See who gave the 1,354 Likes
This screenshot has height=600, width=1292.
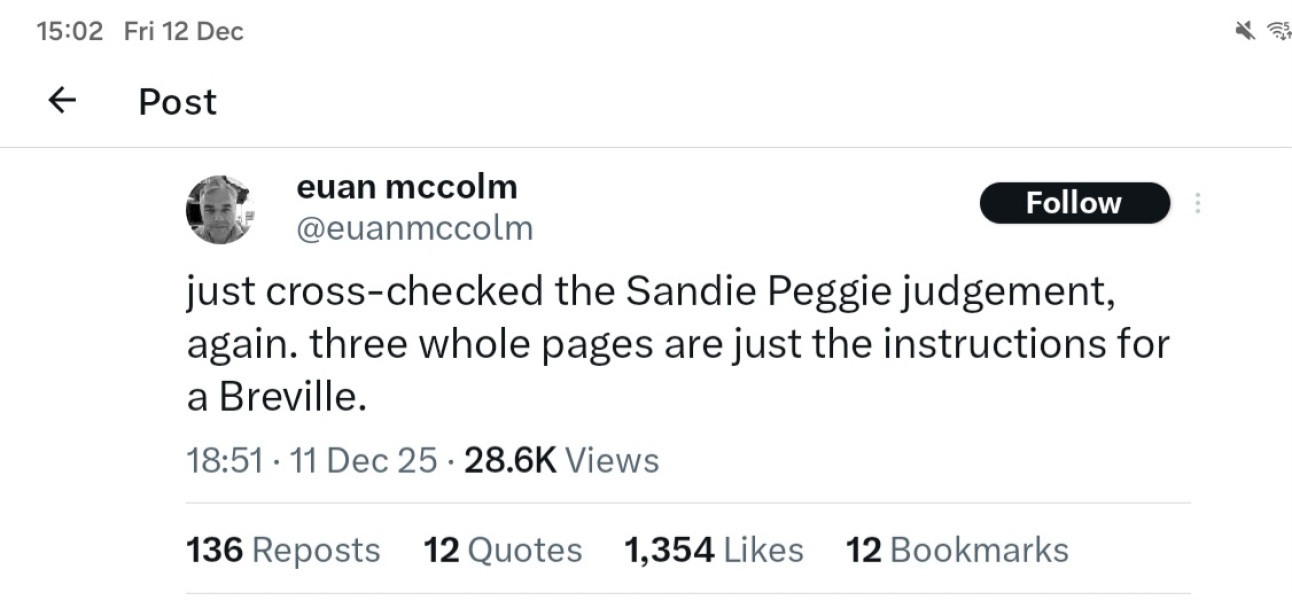(x=712, y=549)
